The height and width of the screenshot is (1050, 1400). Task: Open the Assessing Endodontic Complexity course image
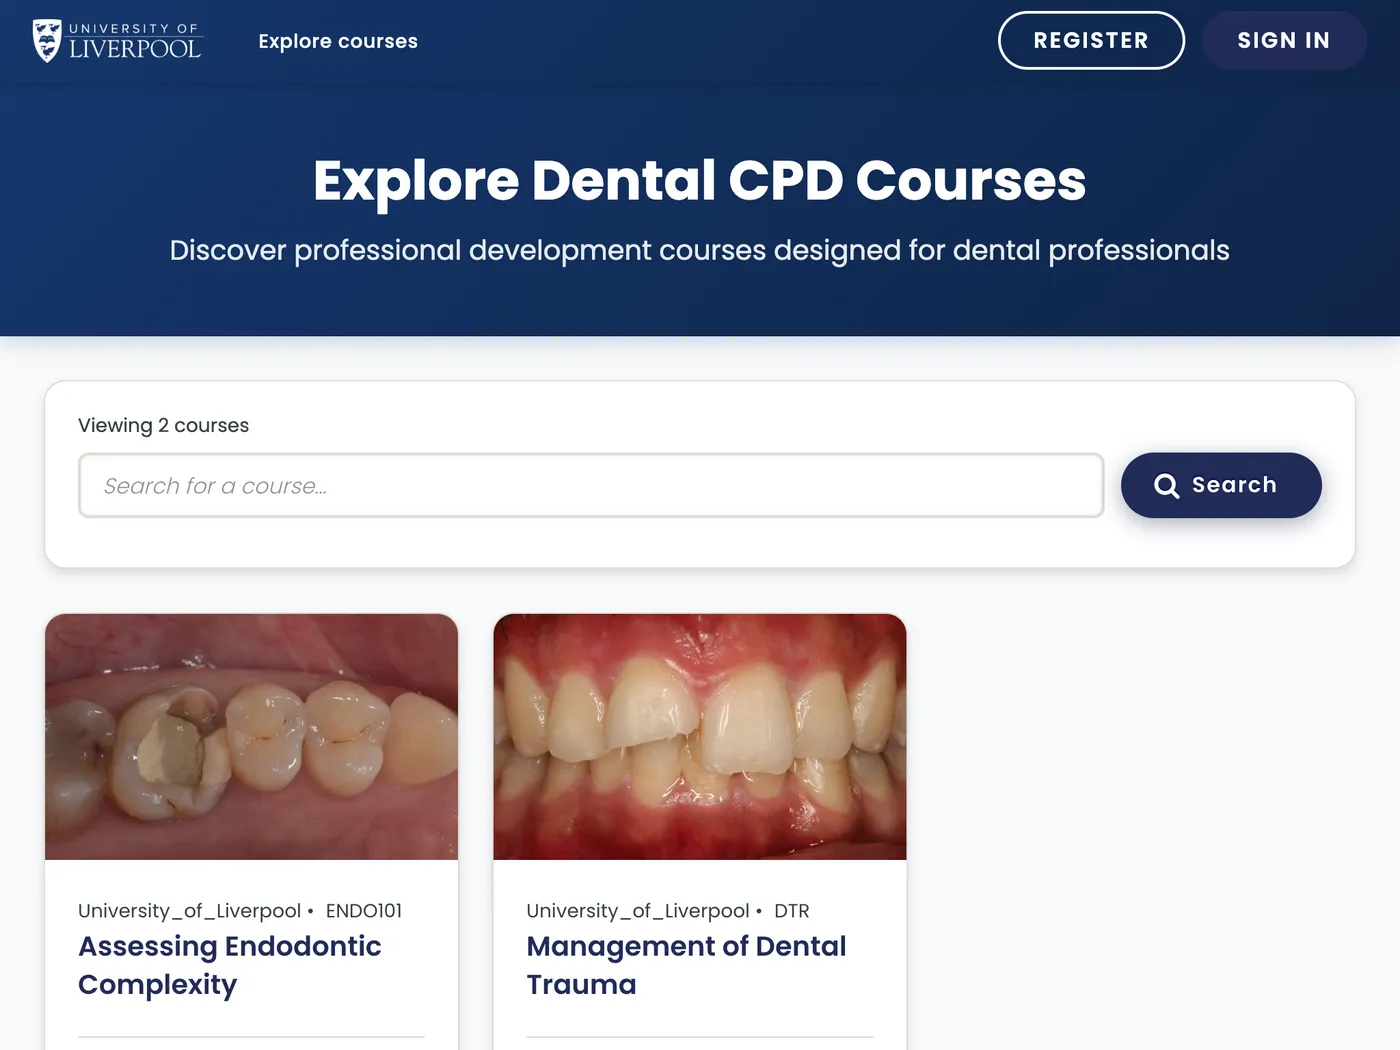tap(252, 737)
